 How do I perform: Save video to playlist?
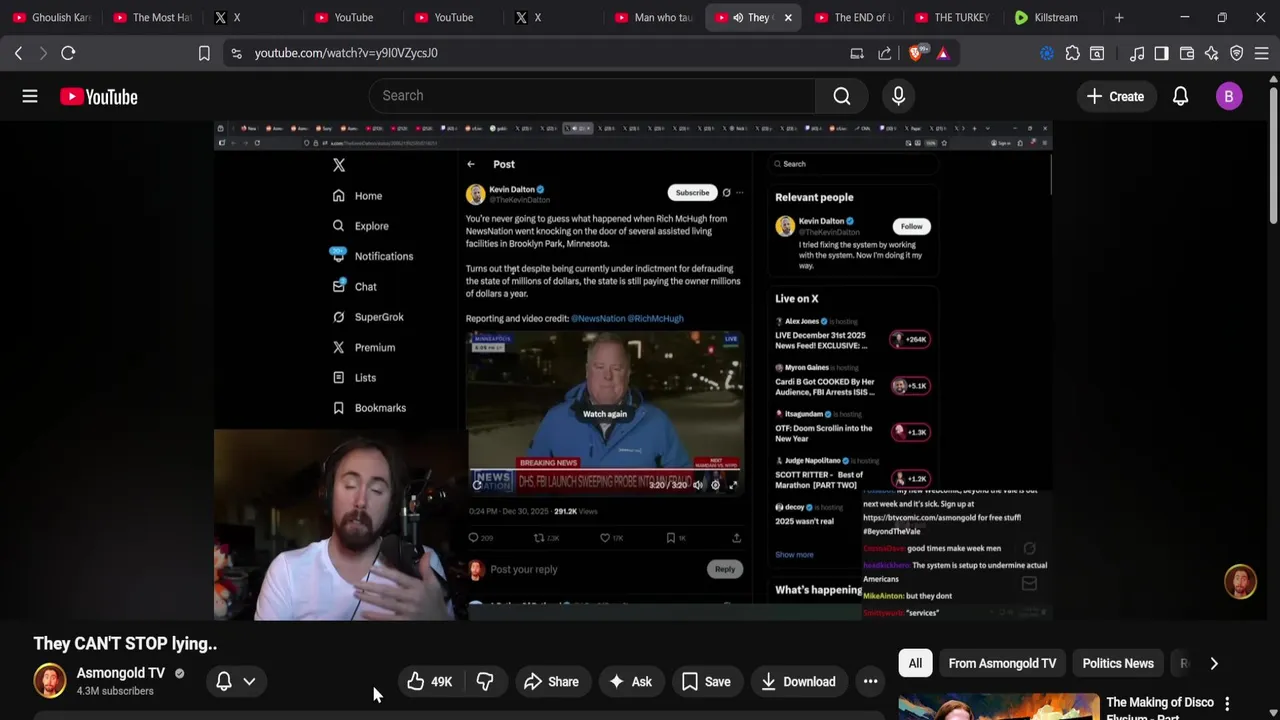pos(706,682)
